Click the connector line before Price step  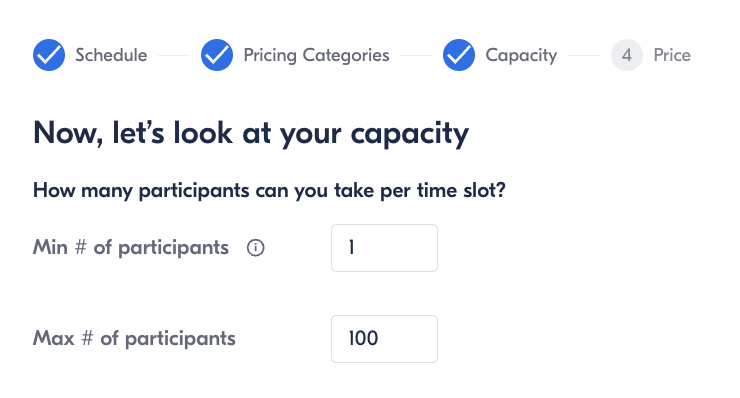coord(584,55)
